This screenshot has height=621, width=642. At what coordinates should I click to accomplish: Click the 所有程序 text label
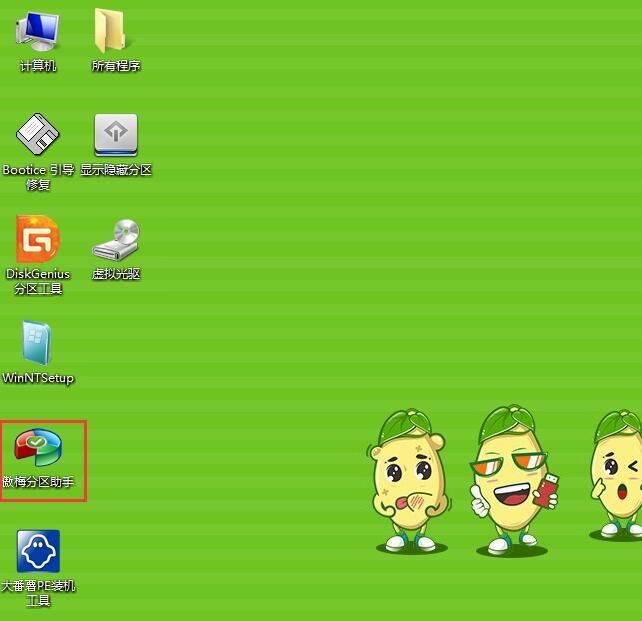click(116, 66)
